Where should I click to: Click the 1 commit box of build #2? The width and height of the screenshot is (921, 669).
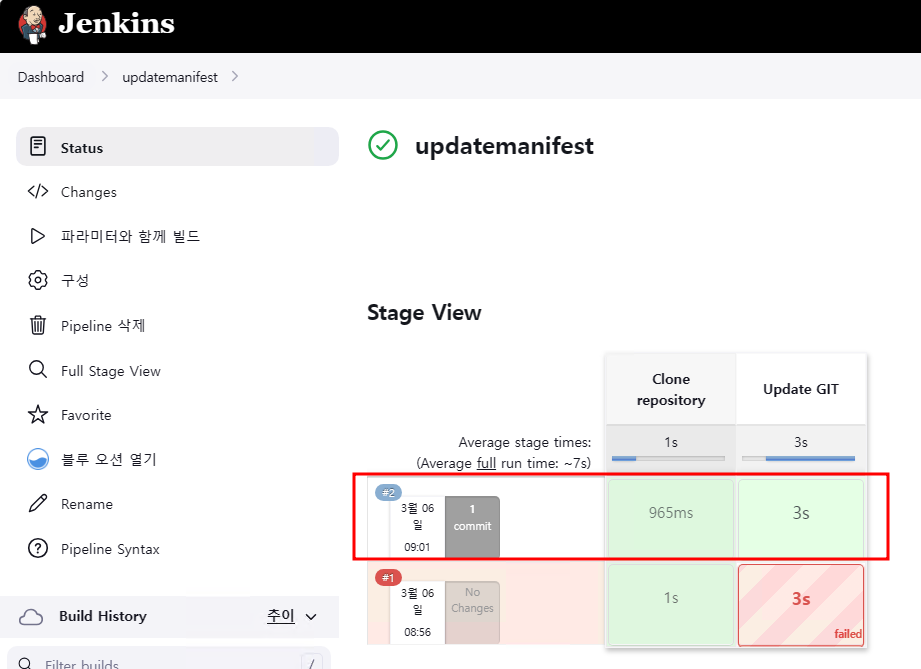click(472, 527)
